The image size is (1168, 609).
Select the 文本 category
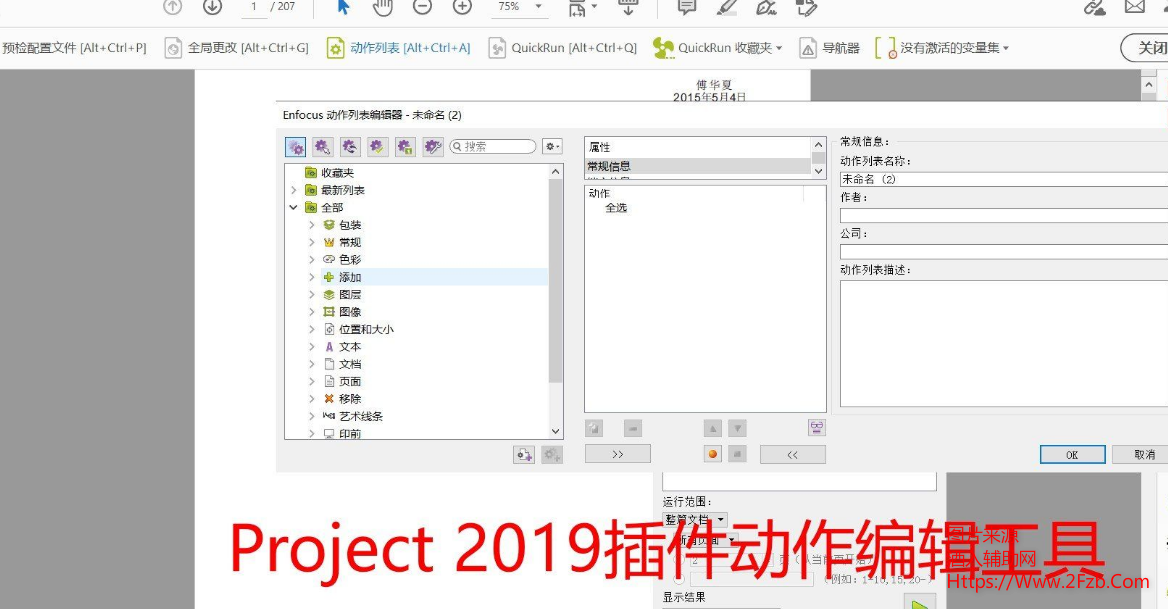342,346
